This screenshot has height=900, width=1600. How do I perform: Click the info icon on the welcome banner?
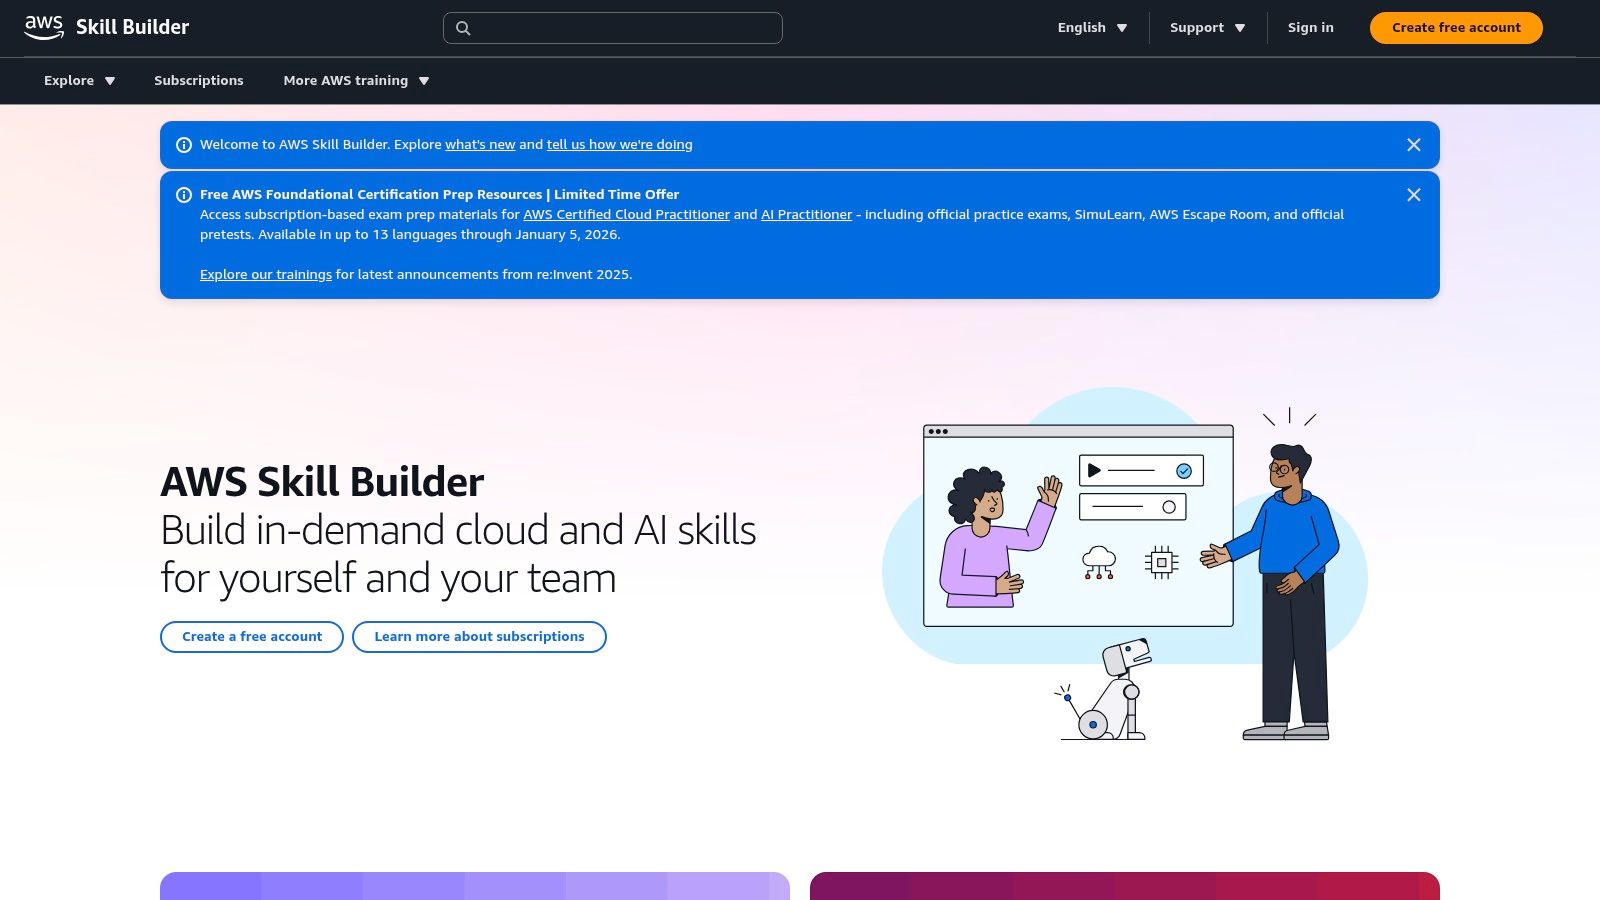tap(184, 144)
